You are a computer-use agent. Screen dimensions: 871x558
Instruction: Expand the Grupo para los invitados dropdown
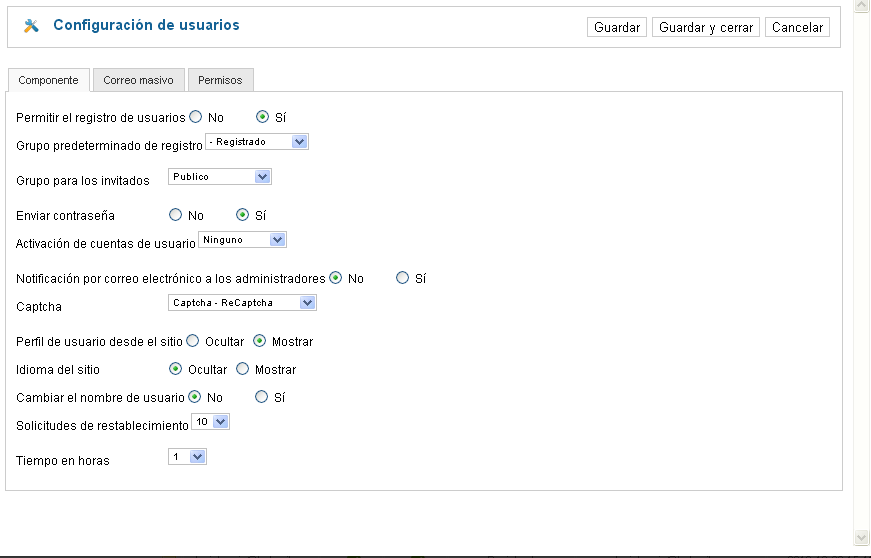coord(219,177)
